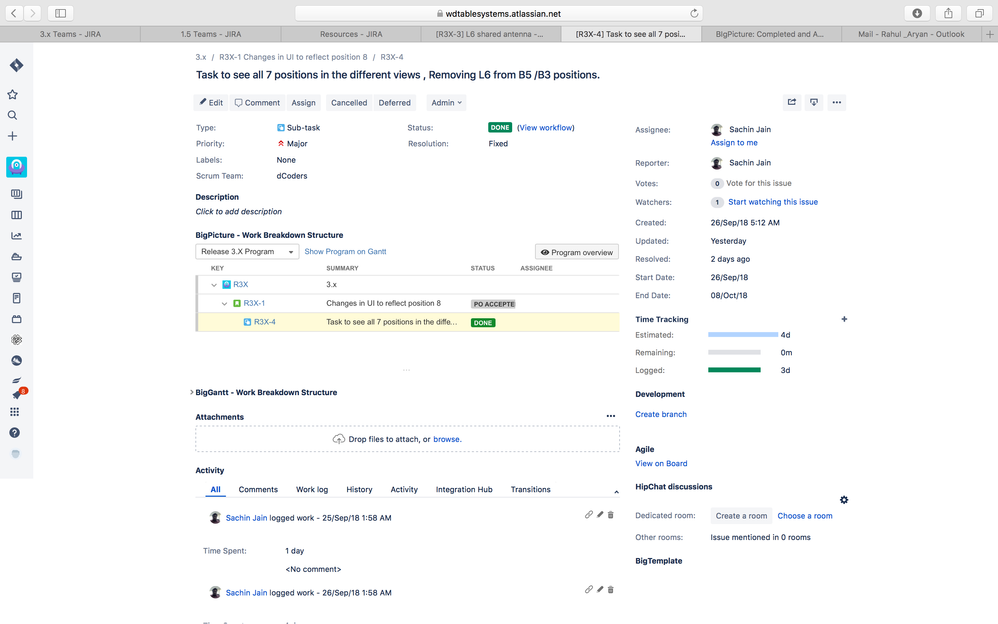Open the components icon in the sidebar

(x=17, y=319)
